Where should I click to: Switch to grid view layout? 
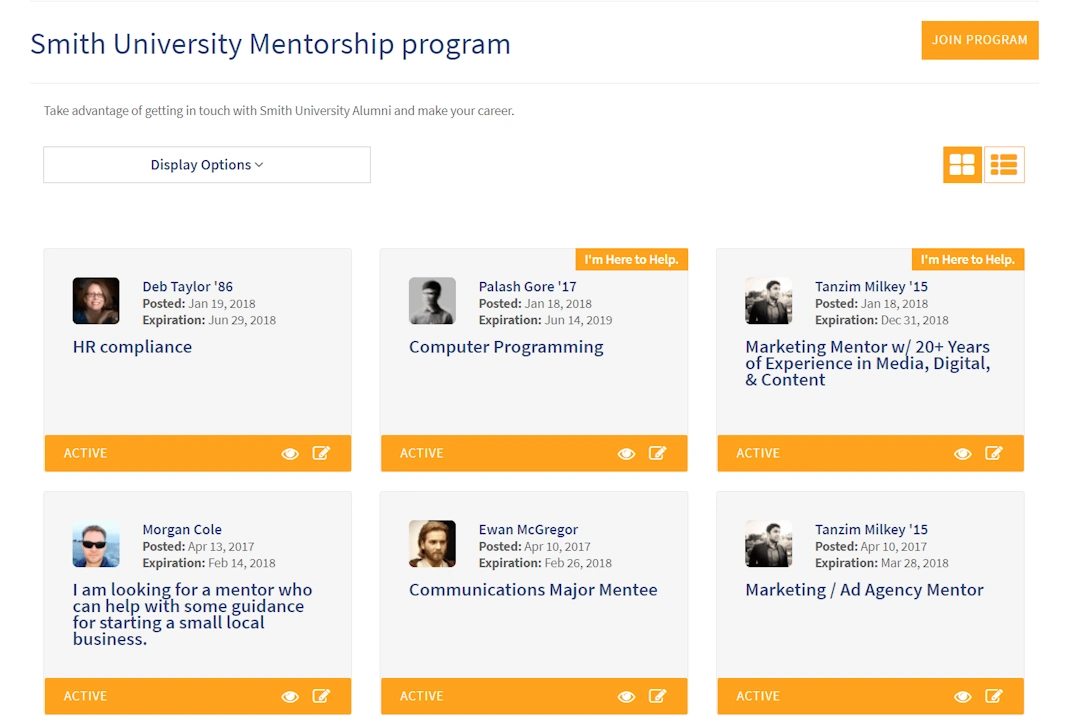[x=962, y=165]
